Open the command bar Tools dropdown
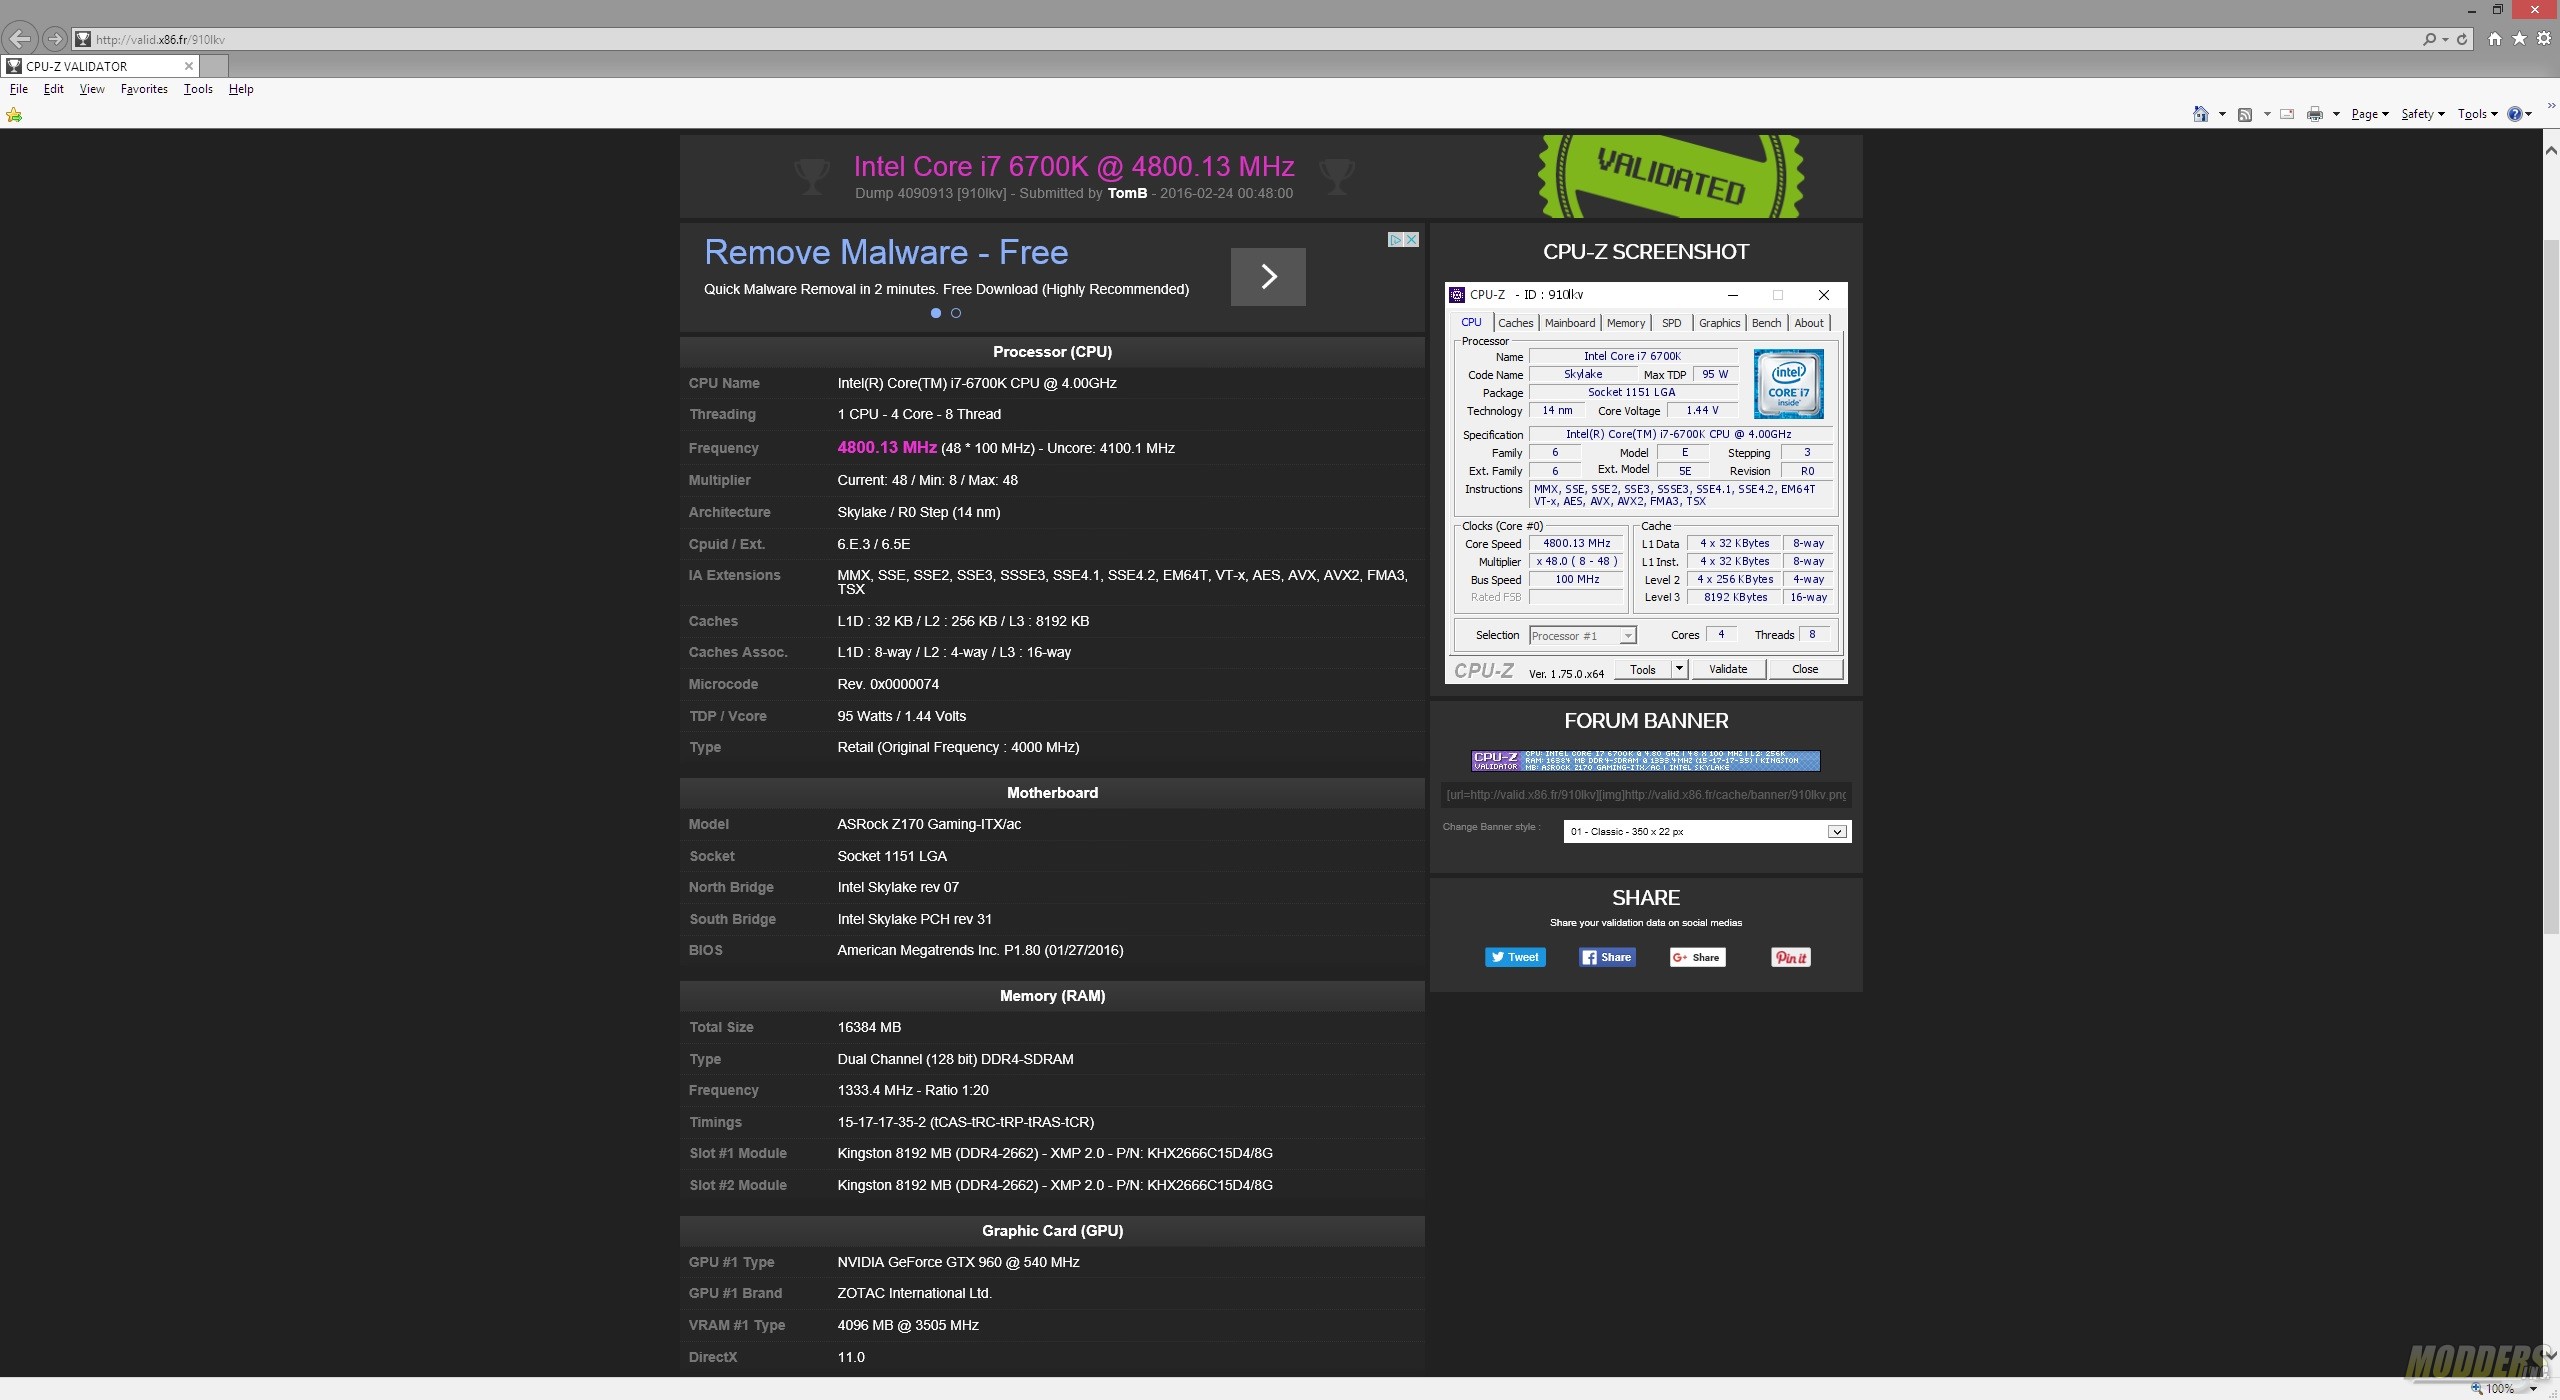 click(2477, 114)
